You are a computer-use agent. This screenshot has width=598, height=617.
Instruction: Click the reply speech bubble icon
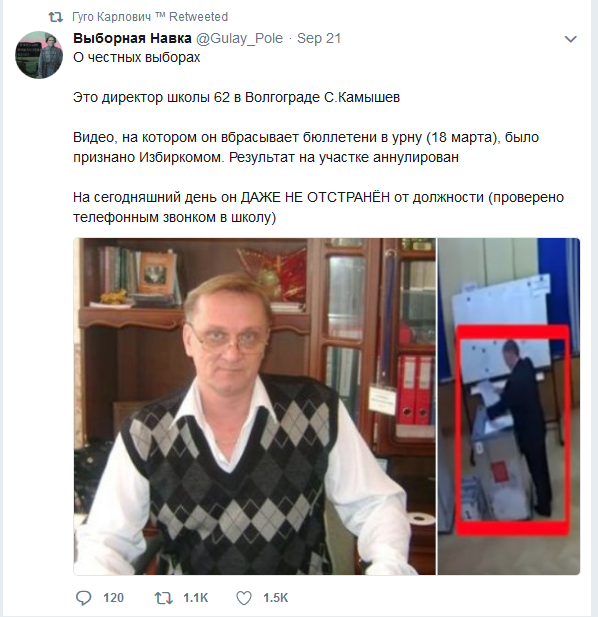[83, 598]
